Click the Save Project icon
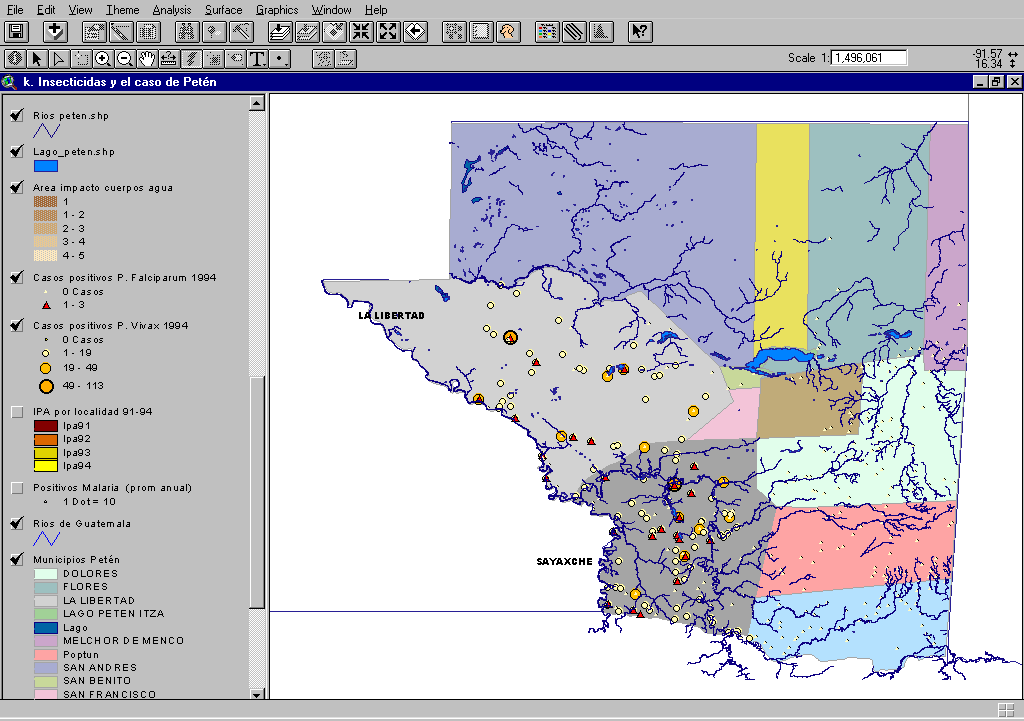Viewport: 1024px width, 721px height. pos(16,32)
